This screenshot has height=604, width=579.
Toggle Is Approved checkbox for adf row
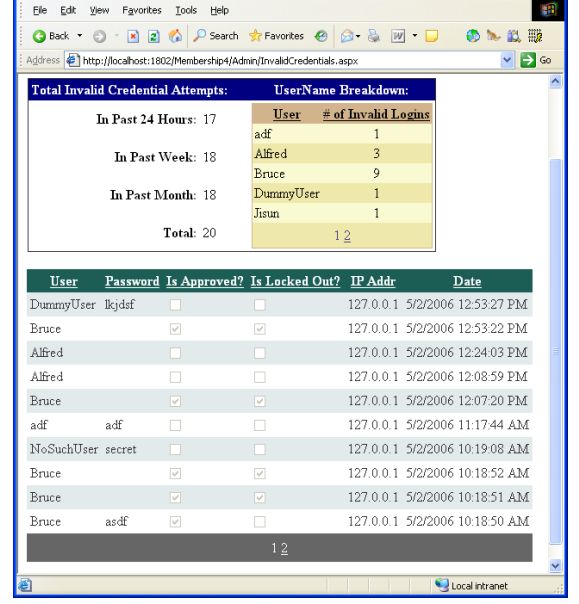175,425
